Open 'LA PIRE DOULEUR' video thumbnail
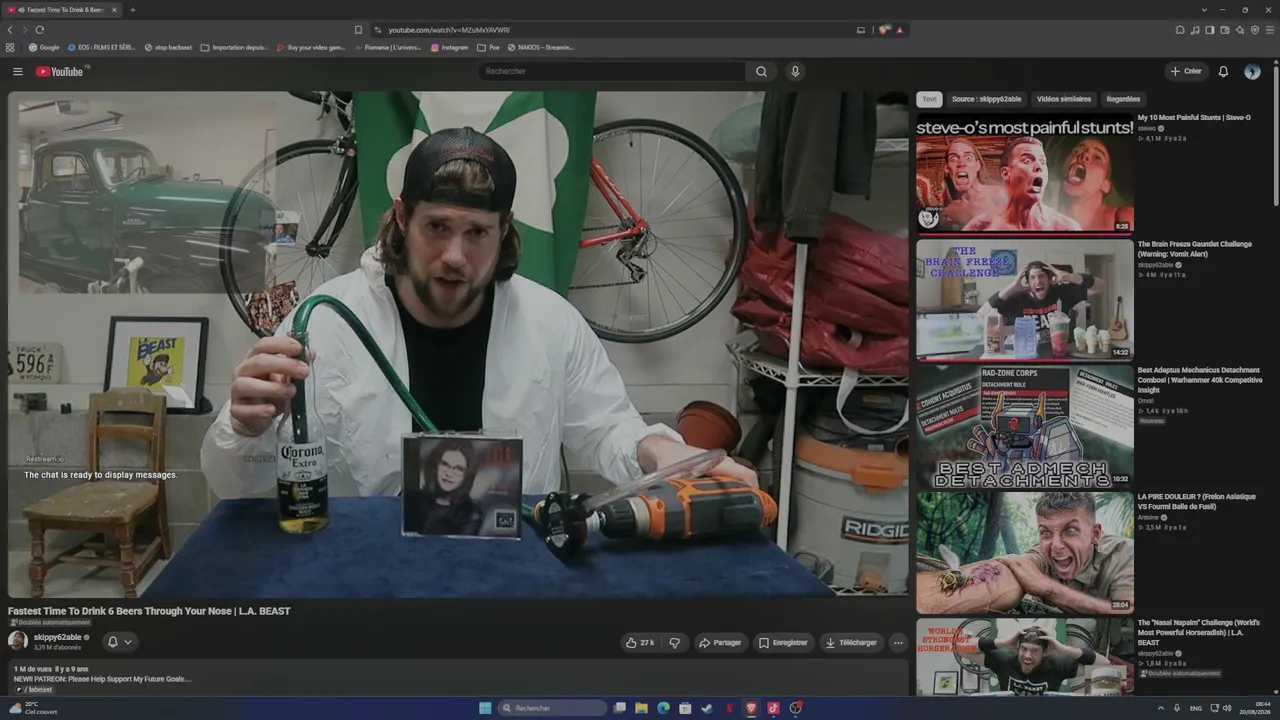Screen dimensions: 1280x720 pyautogui.click(x=1025, y=552)
